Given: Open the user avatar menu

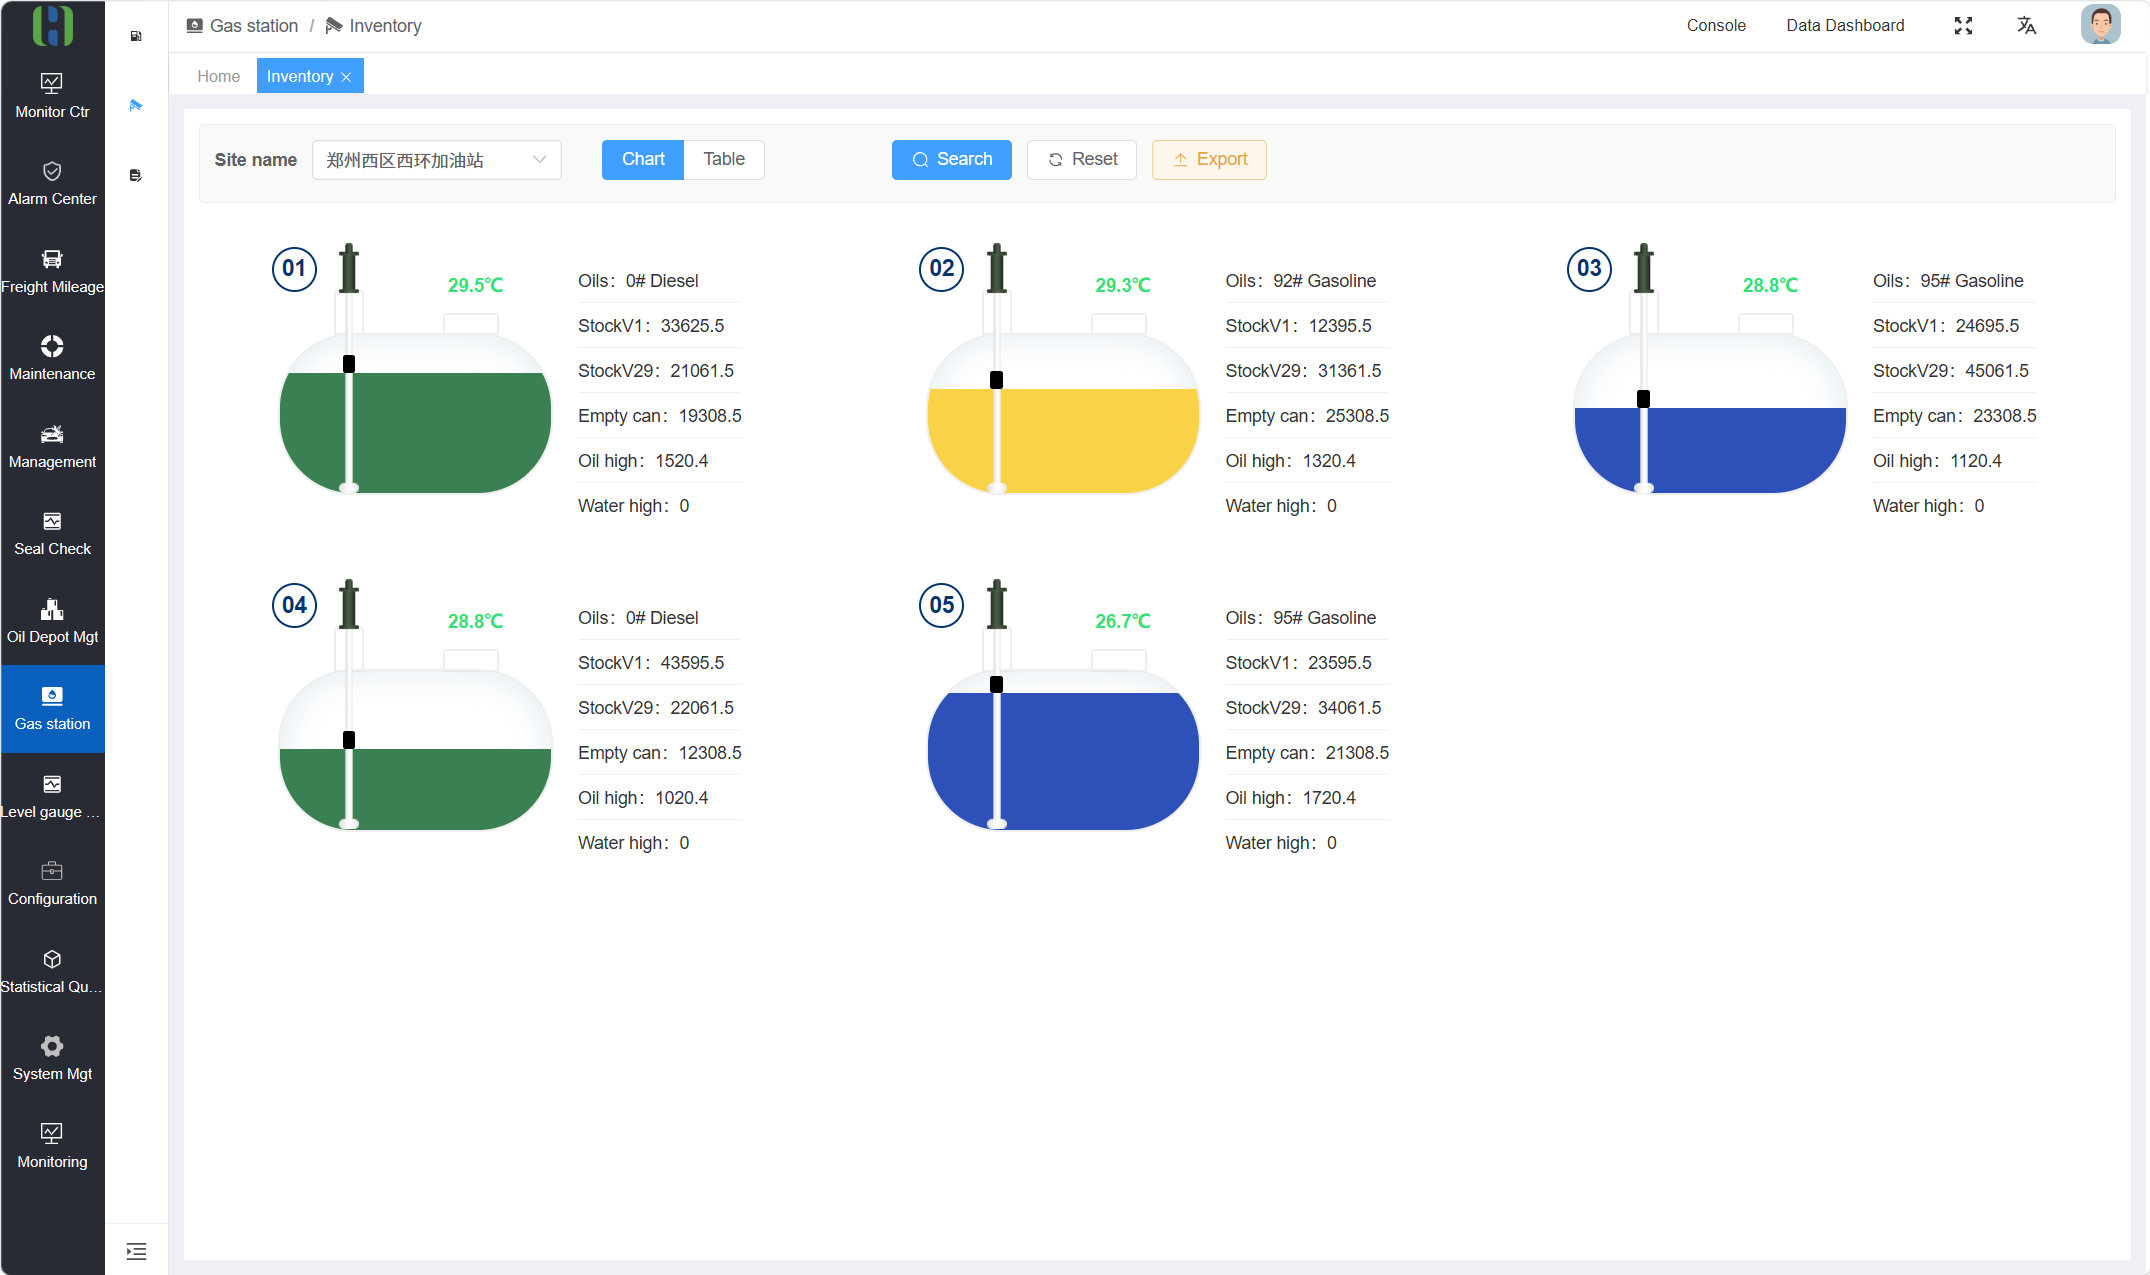Looking at the screenshot, I should point(2101,25).
